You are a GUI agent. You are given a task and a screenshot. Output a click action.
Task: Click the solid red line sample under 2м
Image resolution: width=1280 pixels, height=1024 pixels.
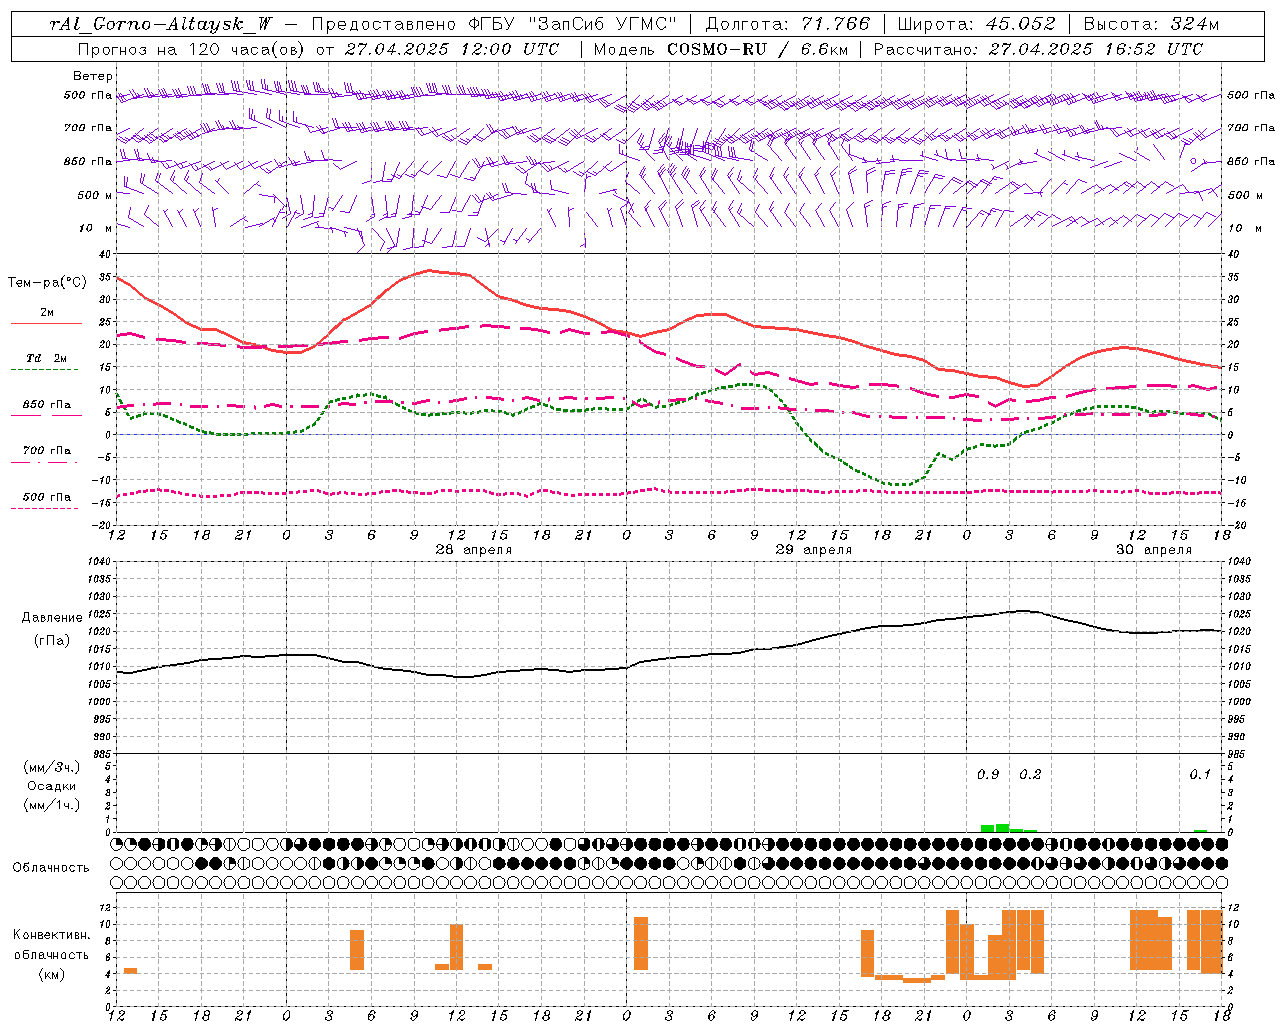(x=46, y=324)
